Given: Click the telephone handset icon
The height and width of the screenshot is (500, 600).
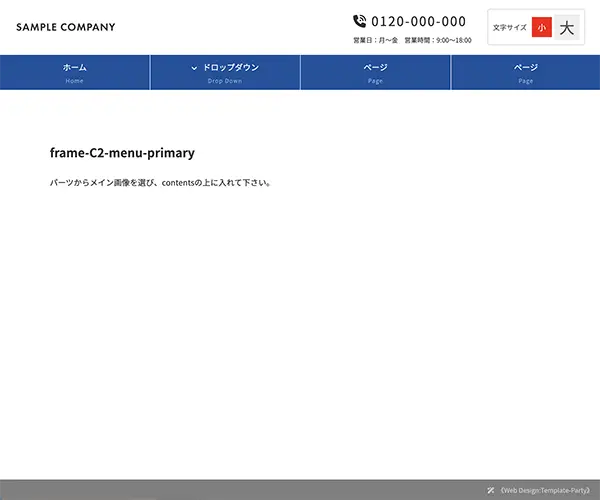Looking at the screenshot, I should point(360,21).
